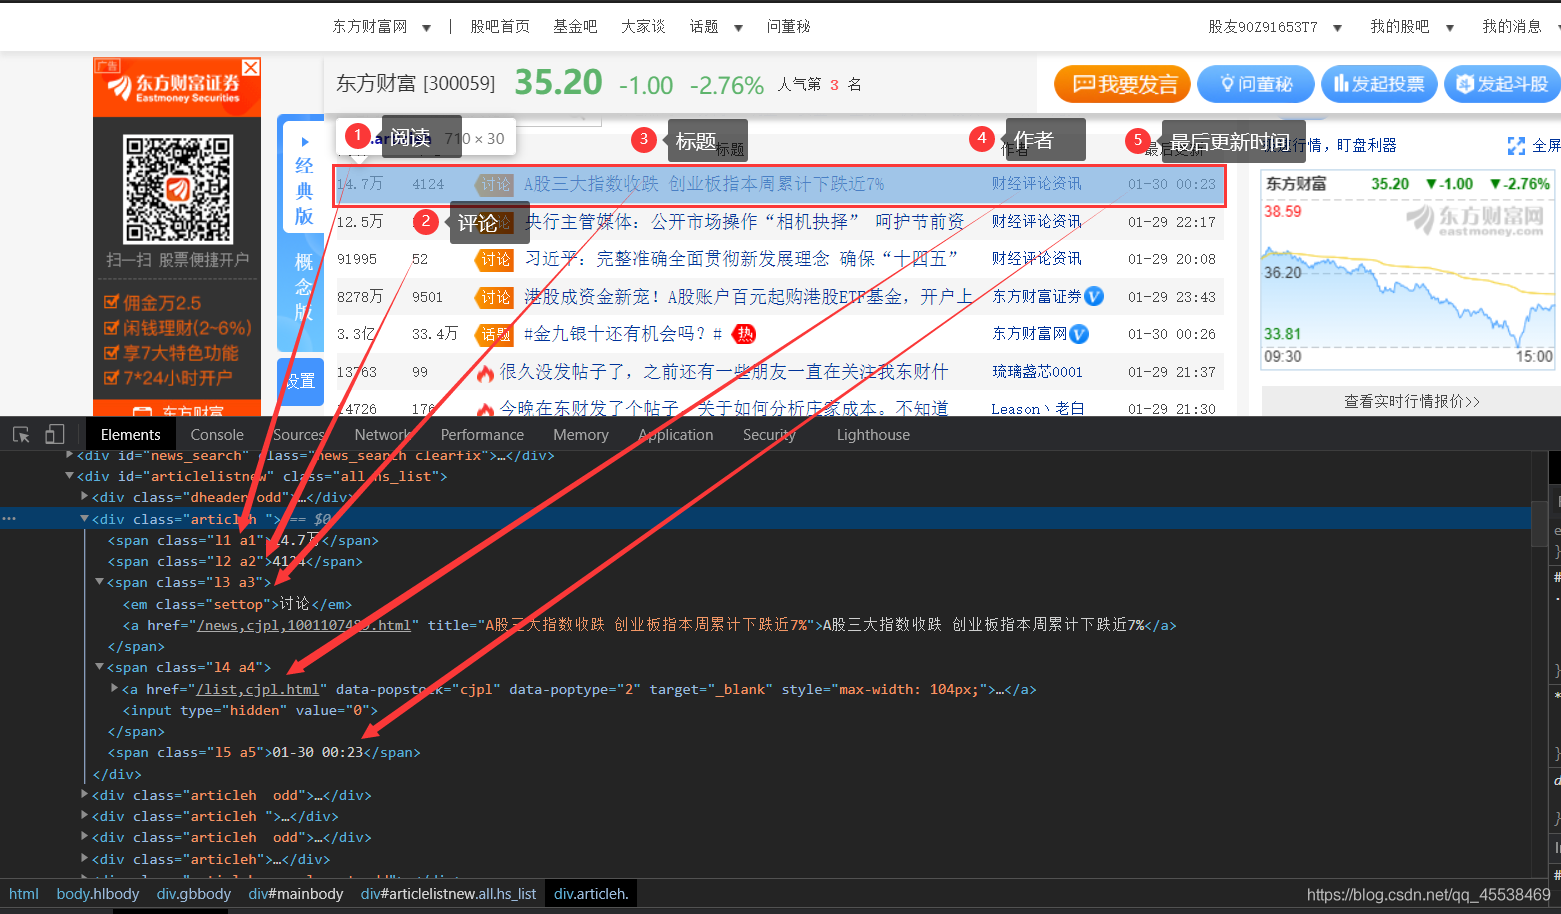Click the /news,cjpl href link in DevTools
The image size is (1561, 914).
point(304,625)
